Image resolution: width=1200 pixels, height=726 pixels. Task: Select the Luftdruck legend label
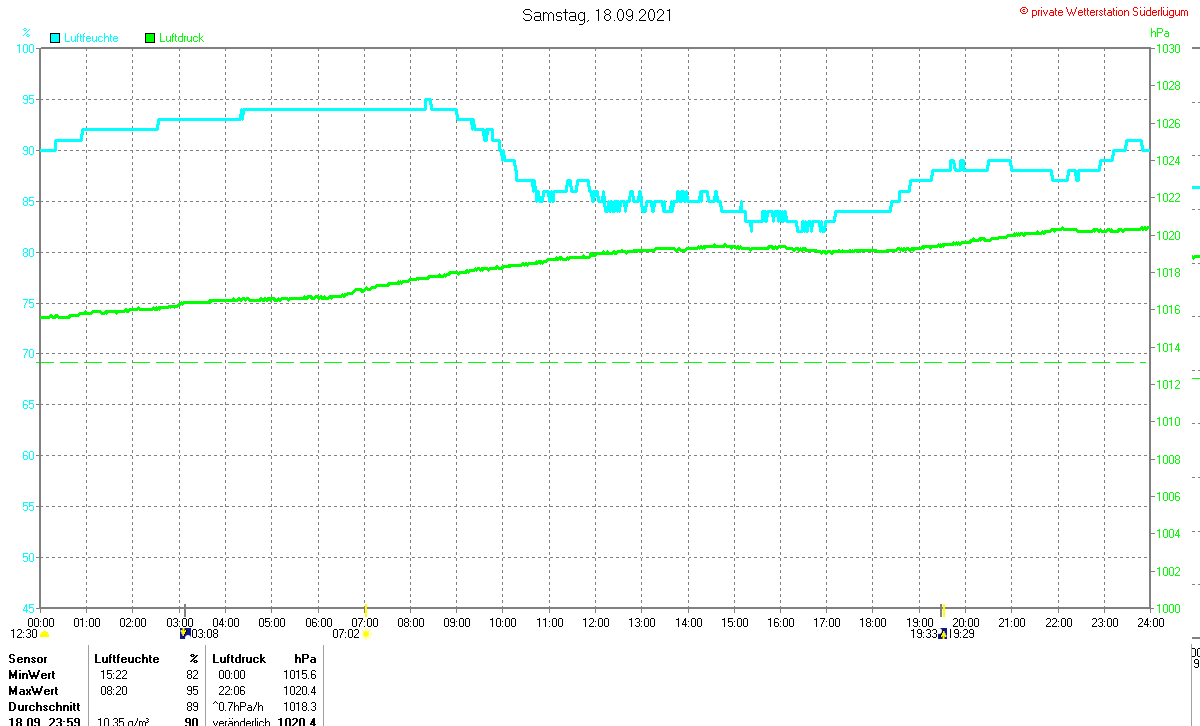[182, 38]
